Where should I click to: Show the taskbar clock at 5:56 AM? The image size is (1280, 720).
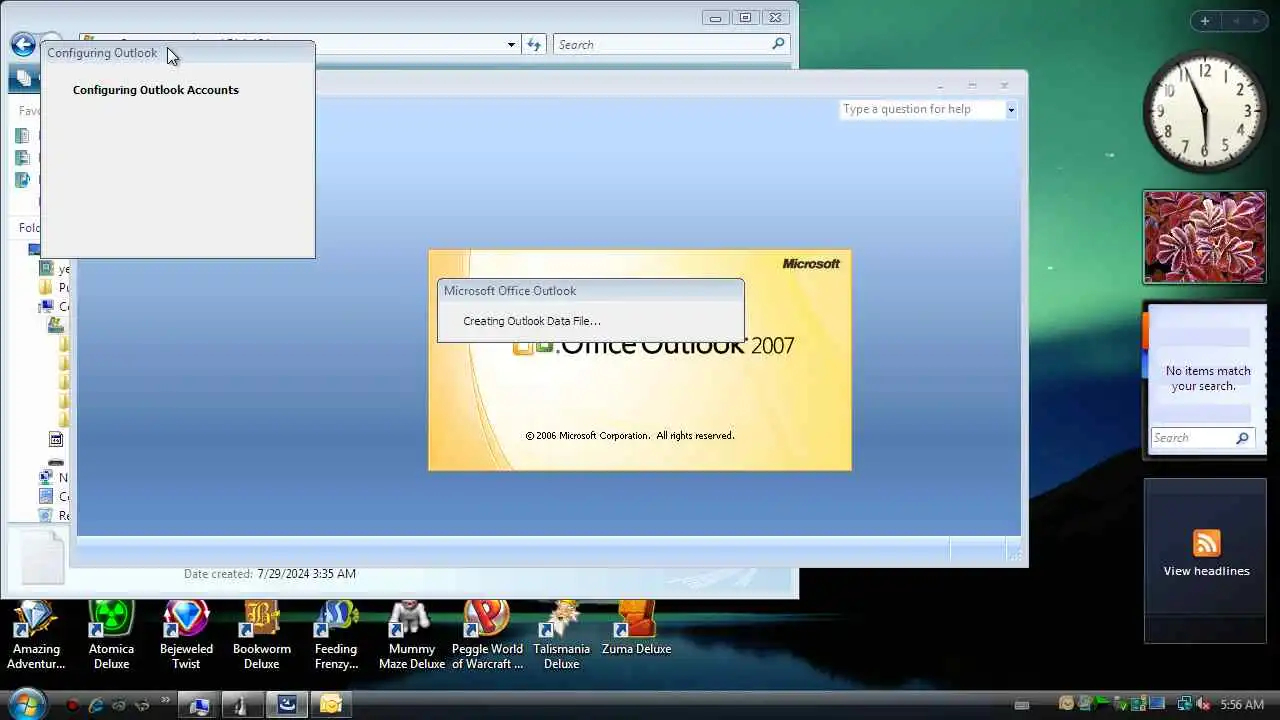[1242, 705]
